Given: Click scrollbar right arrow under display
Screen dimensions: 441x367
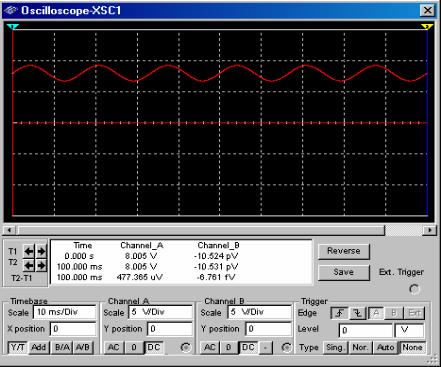Looking at the screenshot, I should (x=430, y=230).
